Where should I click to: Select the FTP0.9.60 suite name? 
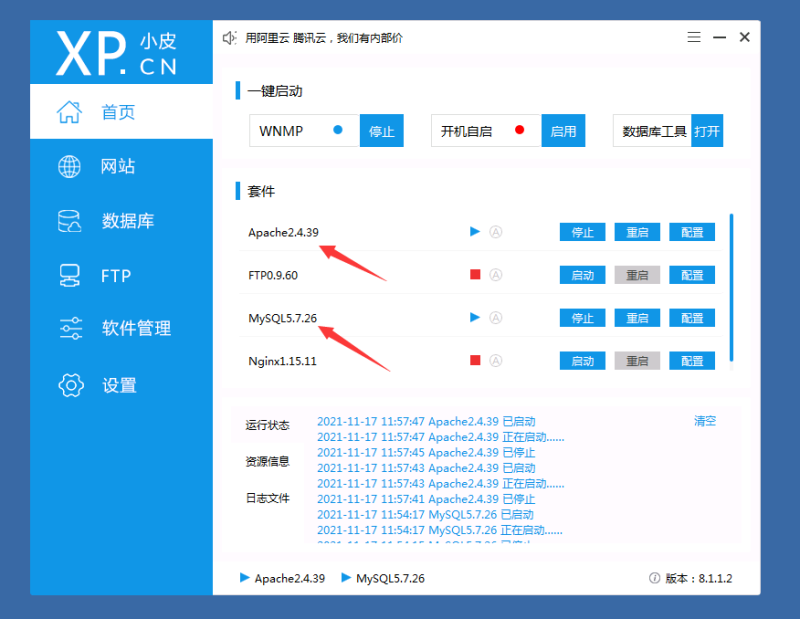click(x=273, y=276)
